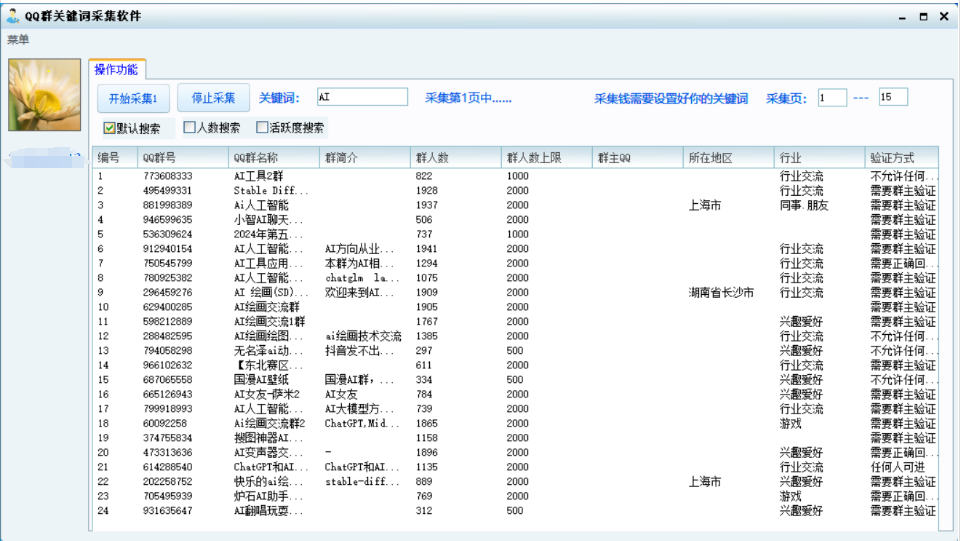Click group number 536309624
The height and width of the screenshot is (541, 960).
tap(168, 234)
